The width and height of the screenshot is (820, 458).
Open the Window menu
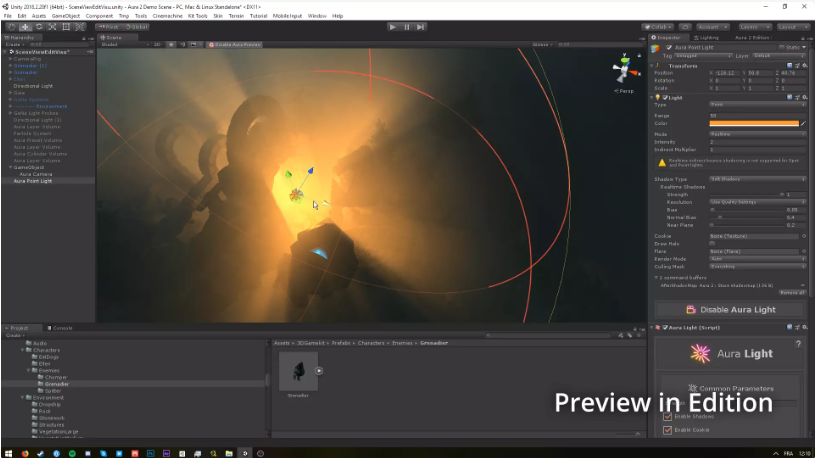pyautogui.click(x=317, y=16)
